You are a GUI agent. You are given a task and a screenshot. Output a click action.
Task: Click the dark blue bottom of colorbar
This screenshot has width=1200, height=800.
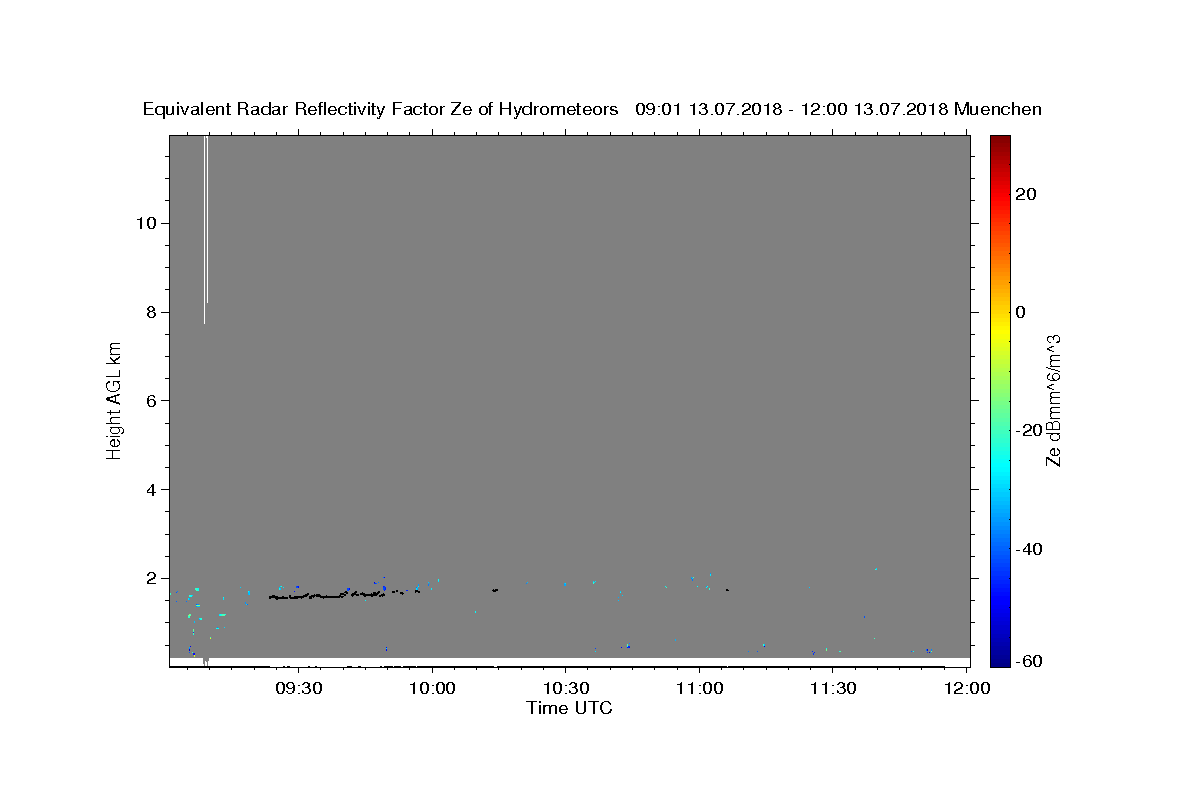click(1000, 658)
